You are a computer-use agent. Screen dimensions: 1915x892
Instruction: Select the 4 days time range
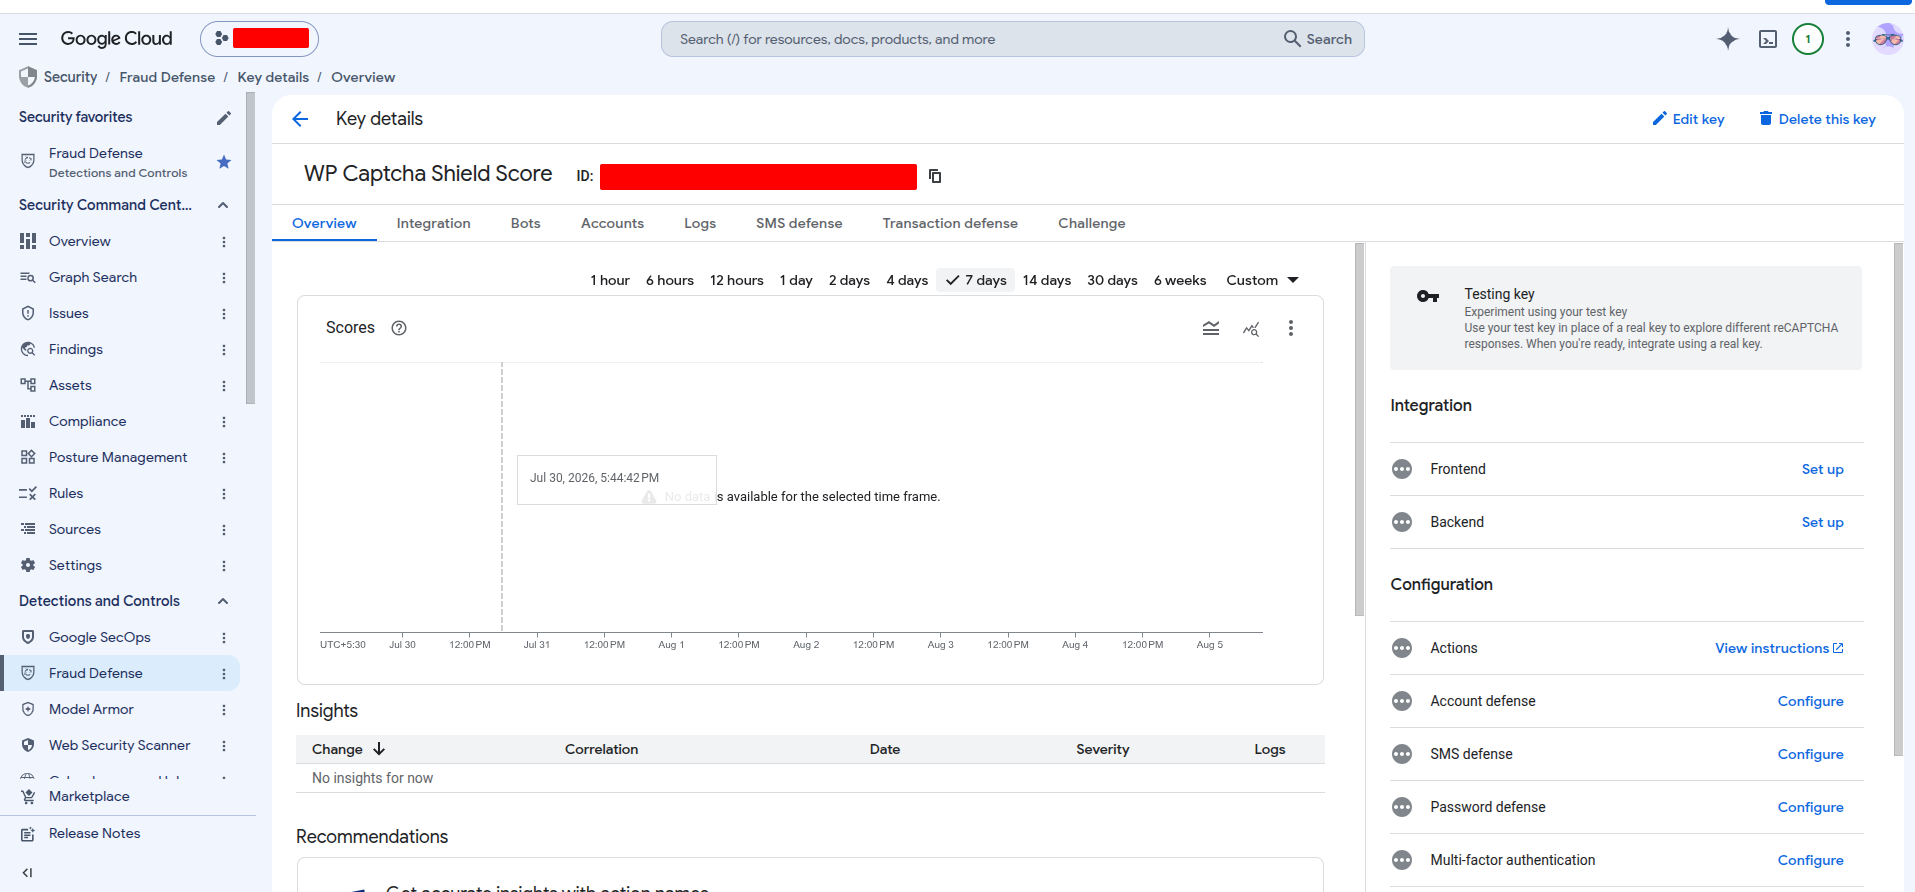click(x=907, y=280)
